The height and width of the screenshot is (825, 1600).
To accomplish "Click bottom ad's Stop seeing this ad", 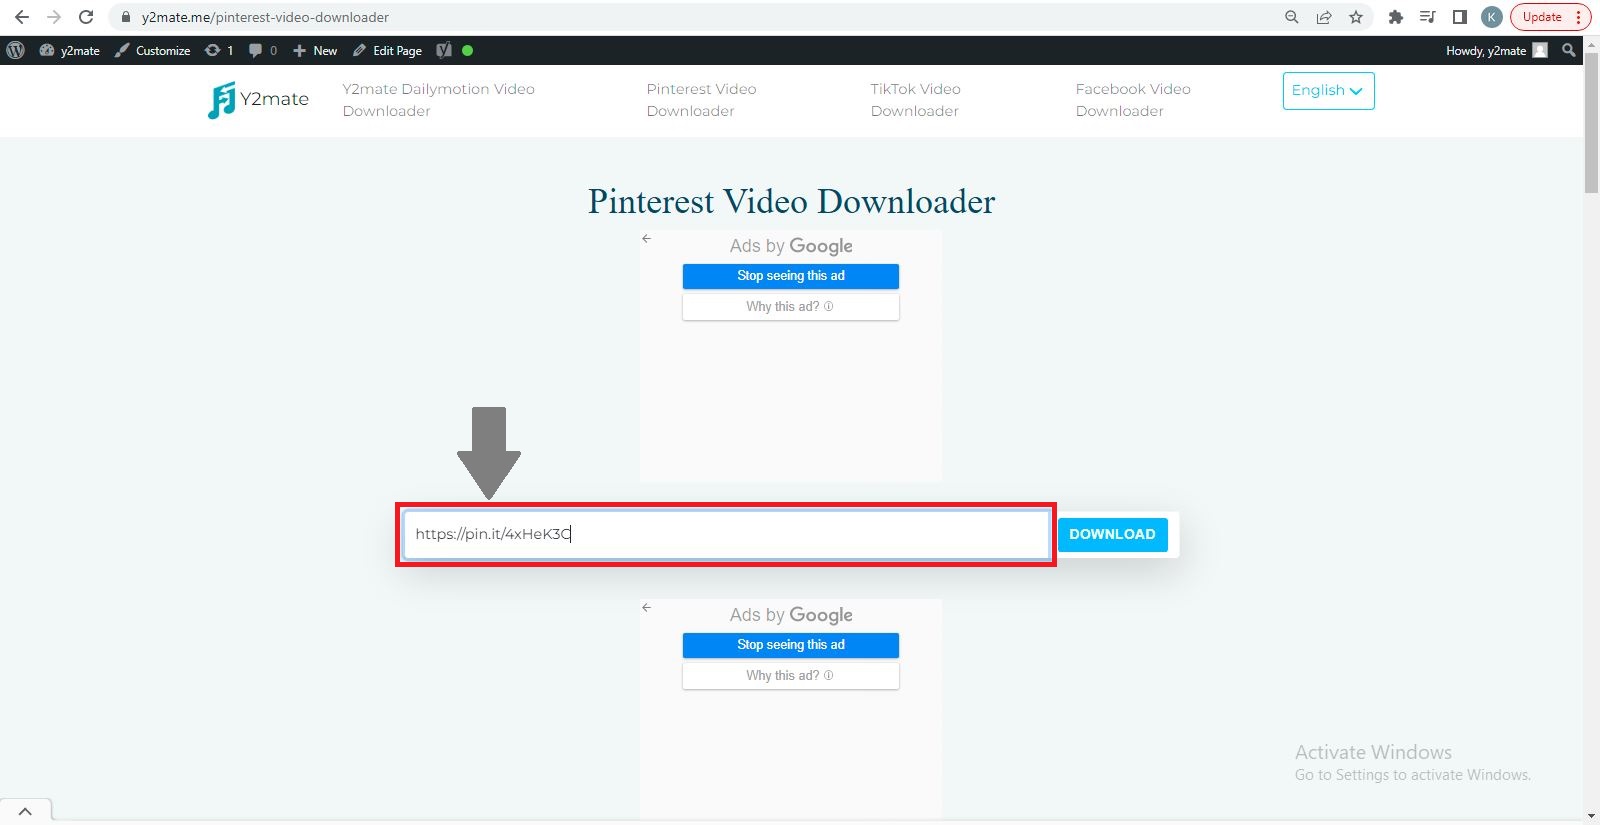I will (791, 645).
